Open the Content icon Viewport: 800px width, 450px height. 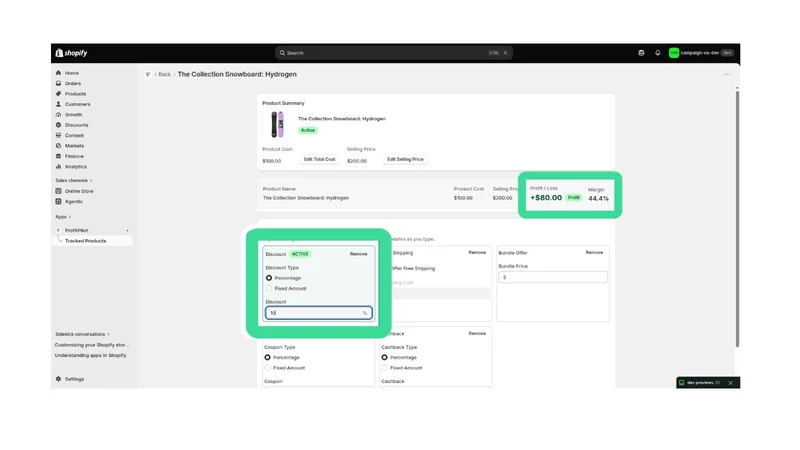[58, 135]
